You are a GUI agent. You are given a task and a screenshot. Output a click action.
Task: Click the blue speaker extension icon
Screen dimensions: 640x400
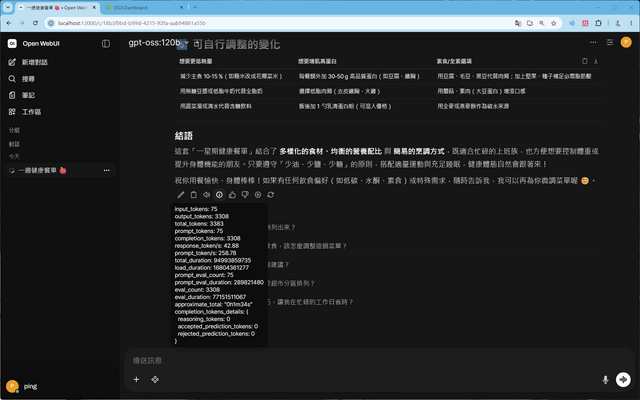tap(572, 23)
